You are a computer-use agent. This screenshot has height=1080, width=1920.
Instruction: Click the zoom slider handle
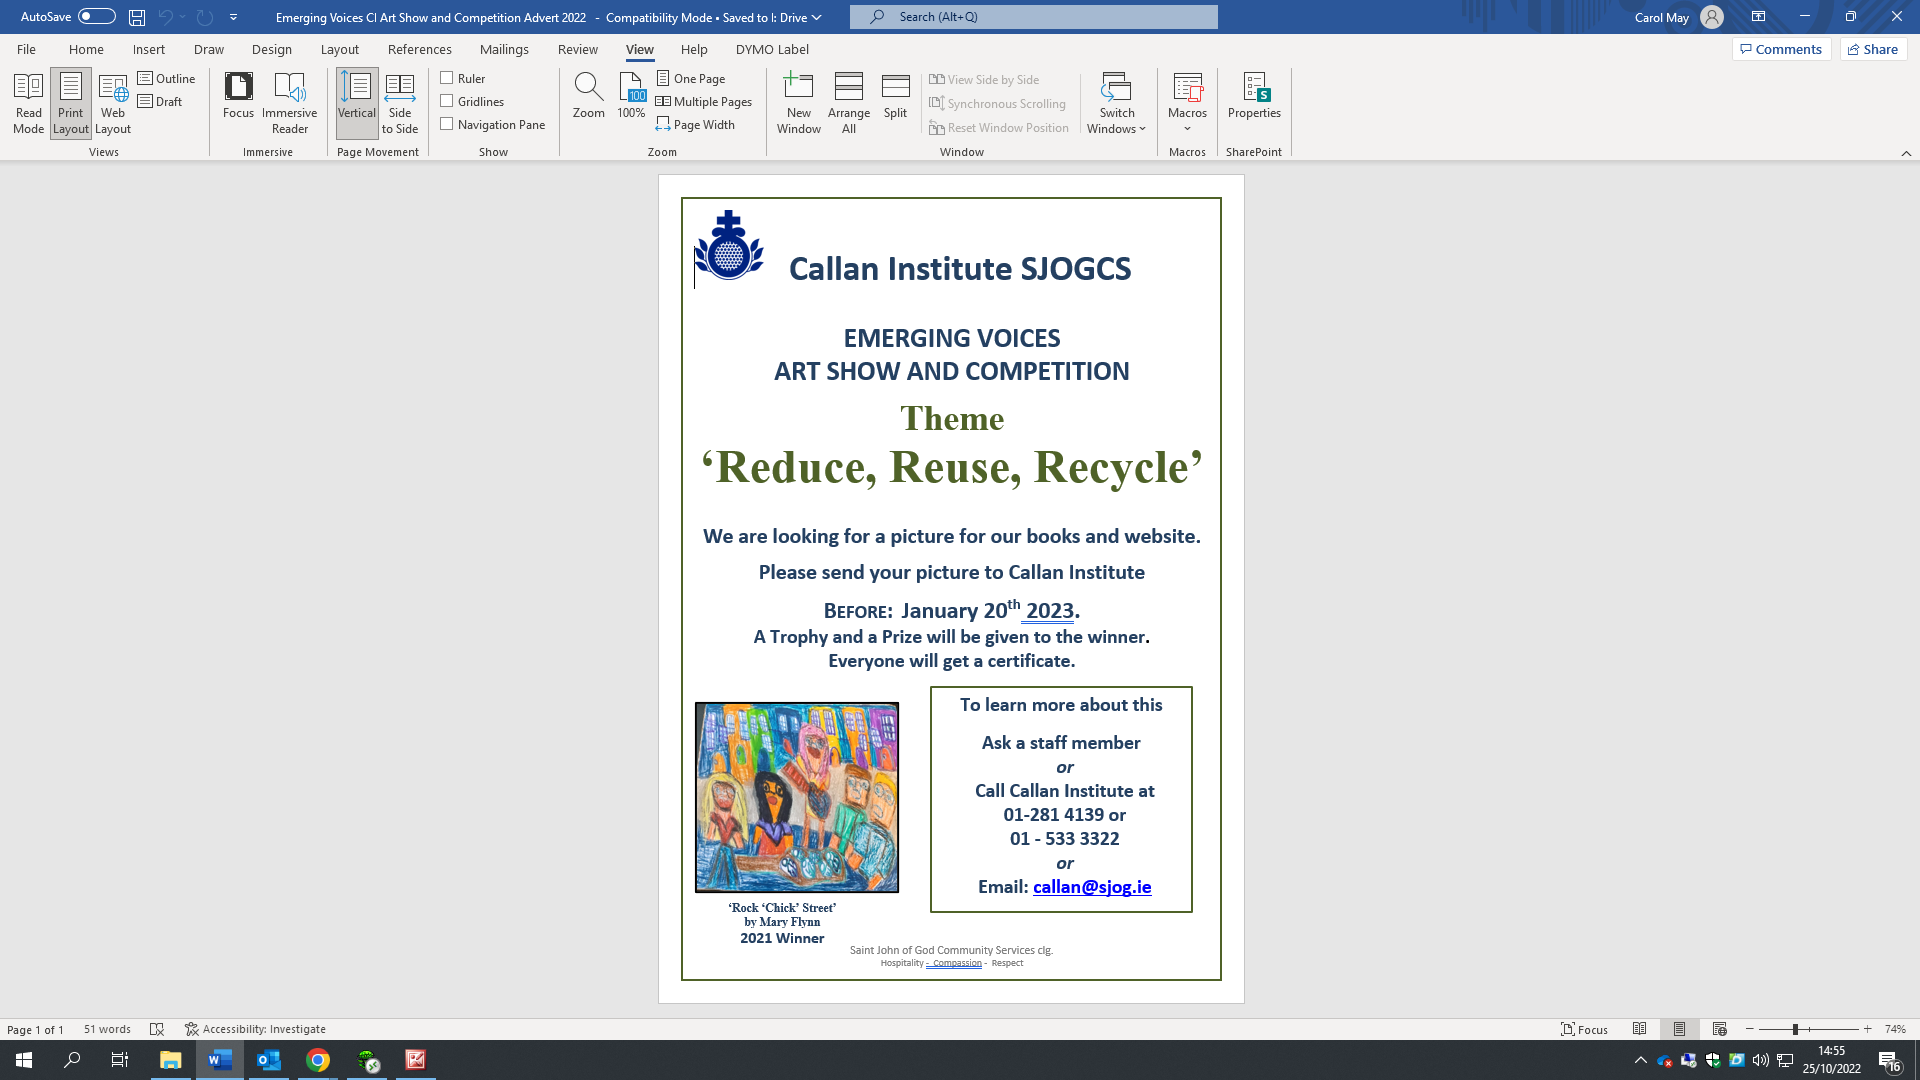1795,1029
